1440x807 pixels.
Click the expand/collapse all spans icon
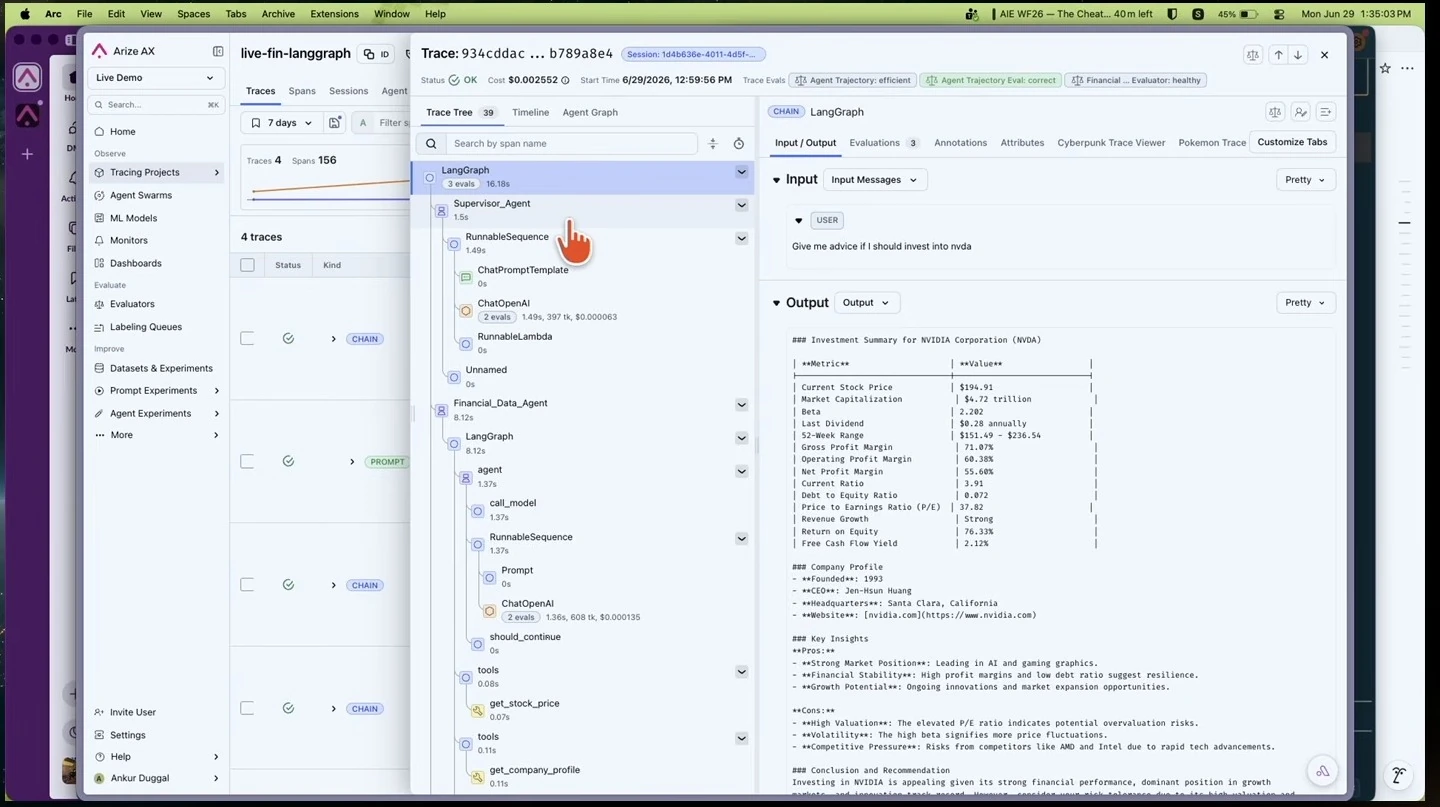(713, 143)
